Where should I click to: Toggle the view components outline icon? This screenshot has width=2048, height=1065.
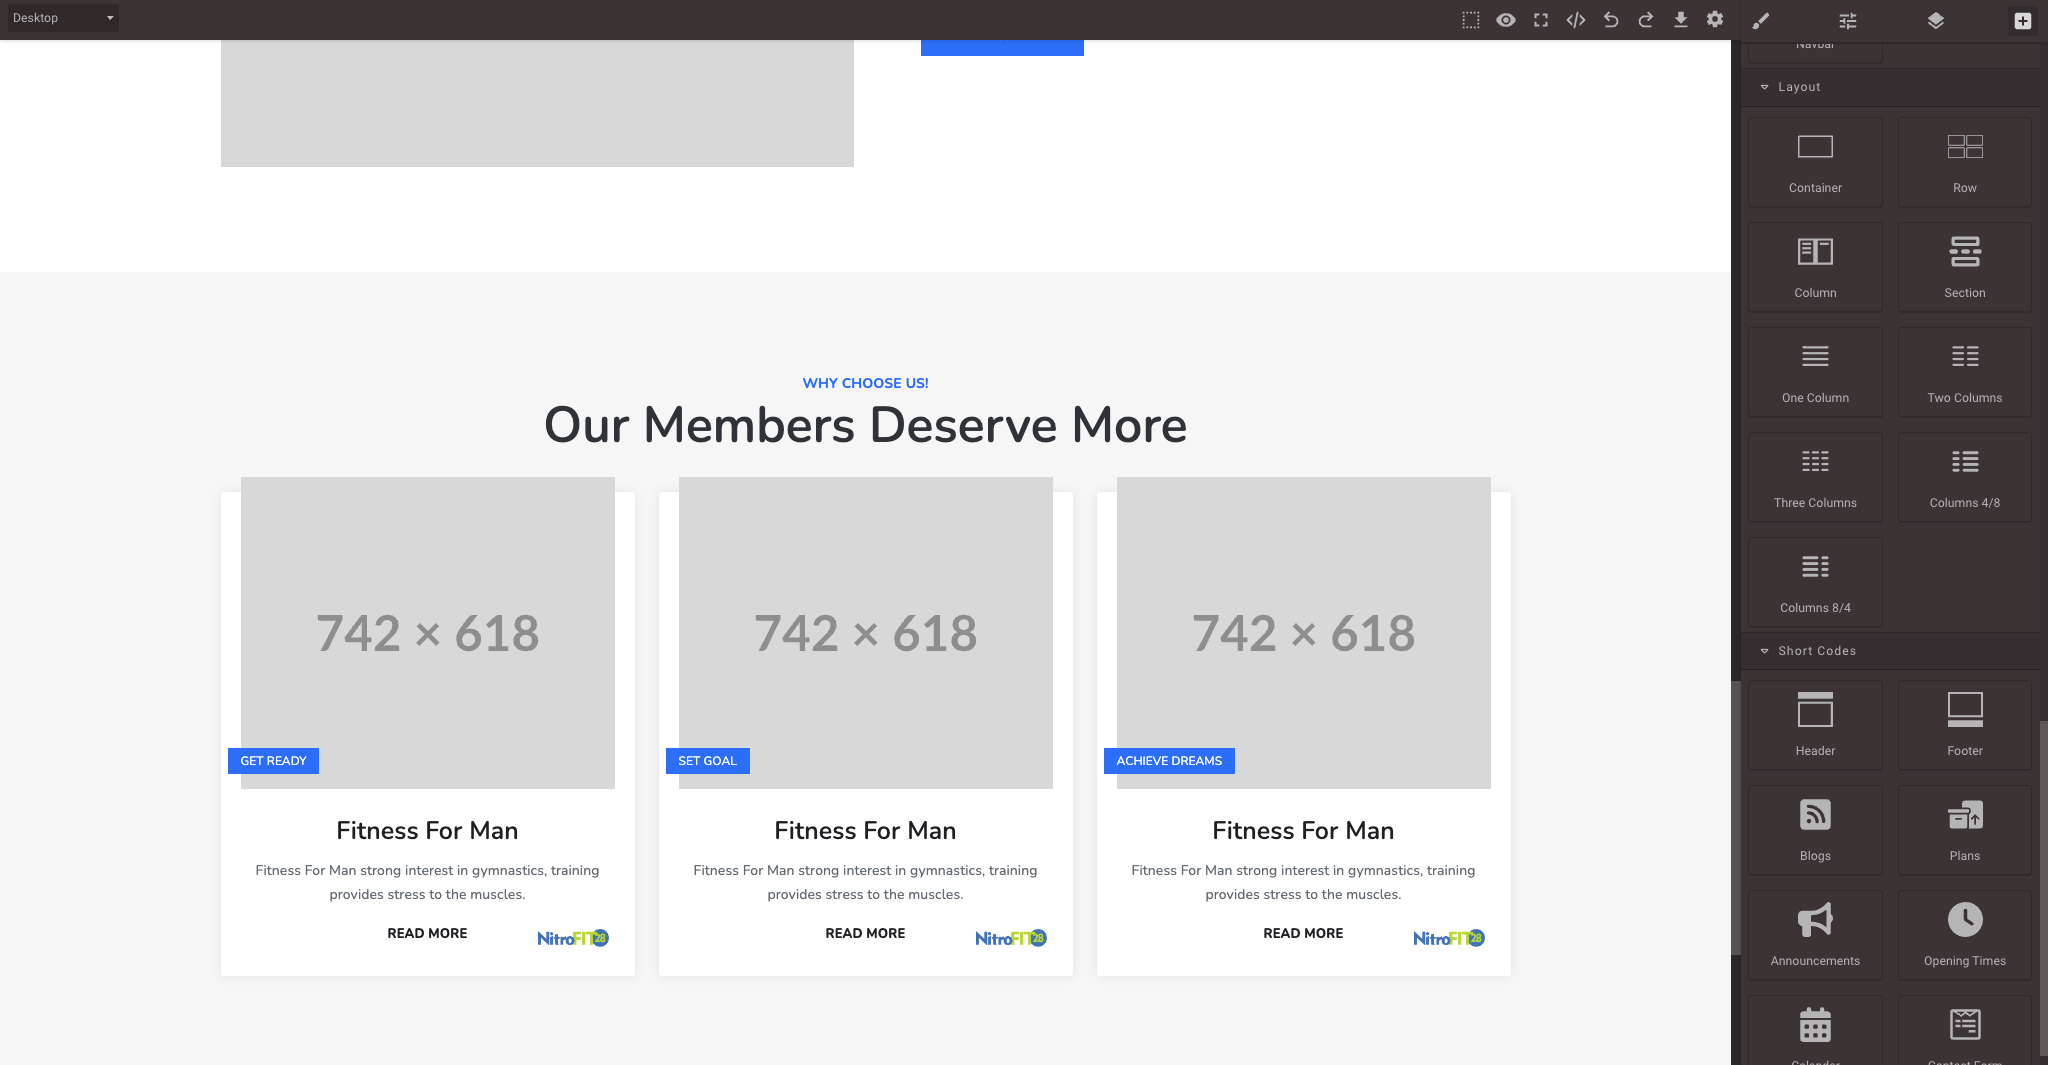tap(1470, 20)
